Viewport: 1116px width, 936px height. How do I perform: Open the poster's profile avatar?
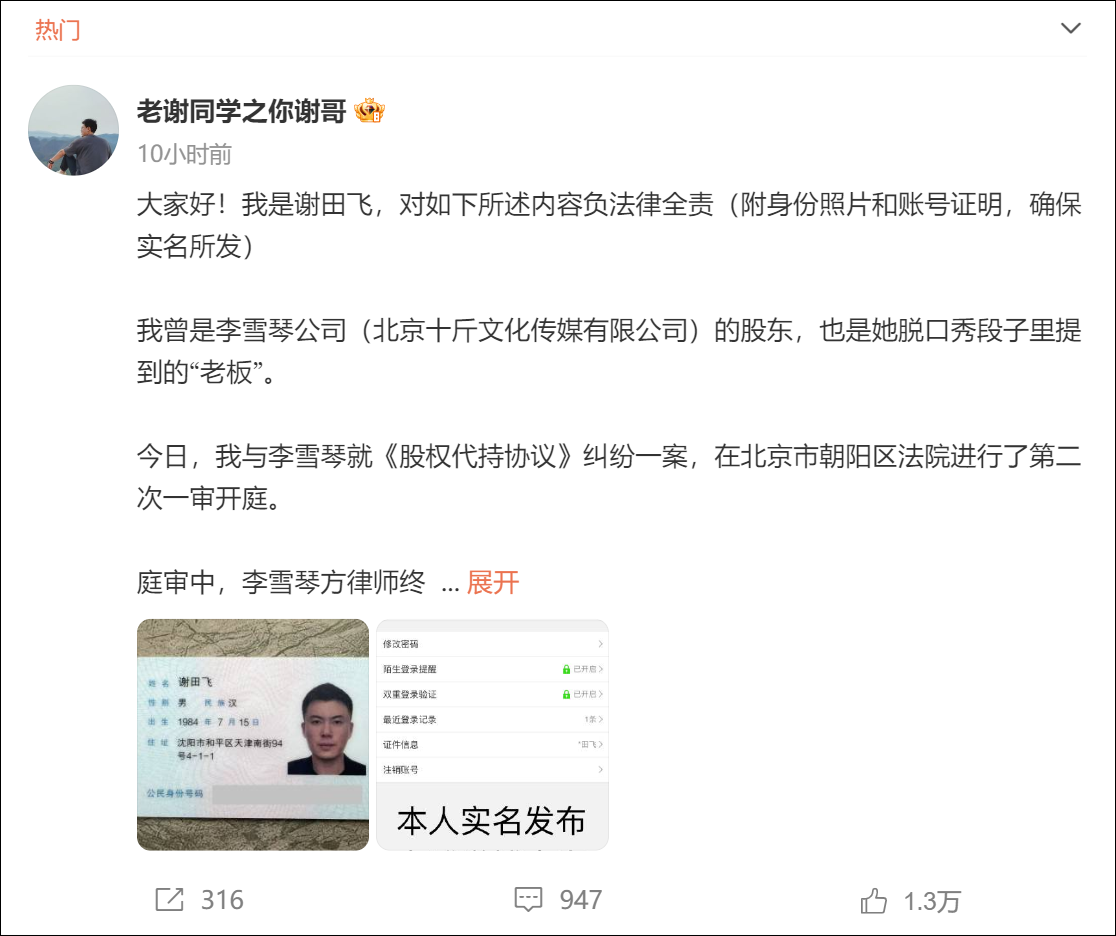(x=73, y=130)
